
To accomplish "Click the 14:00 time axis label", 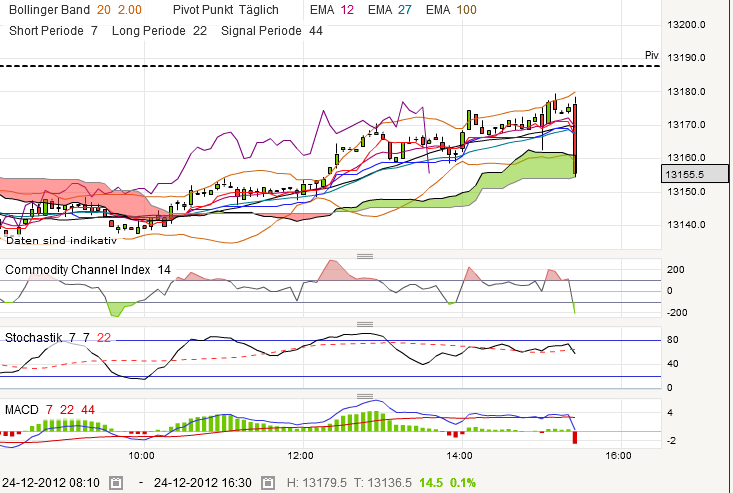I will 459,456.
